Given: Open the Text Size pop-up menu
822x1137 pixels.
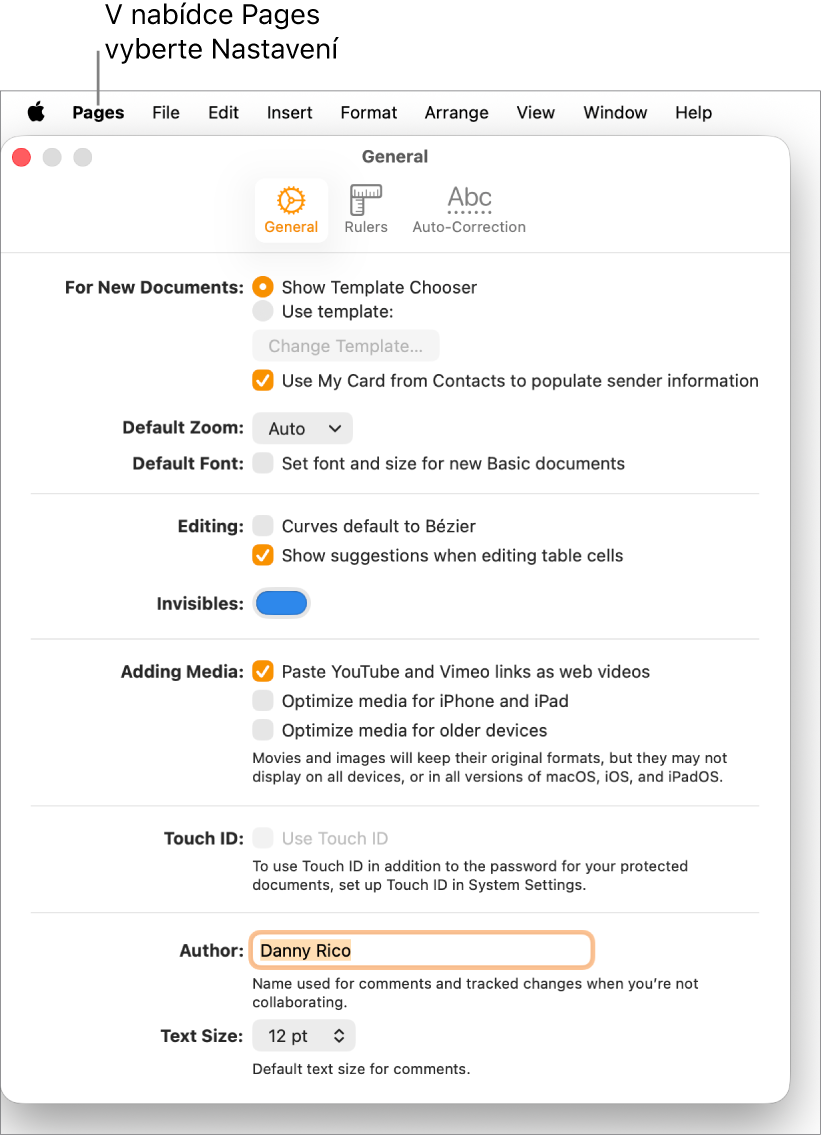Looking at the screenshot, I should click(304, 1036).
